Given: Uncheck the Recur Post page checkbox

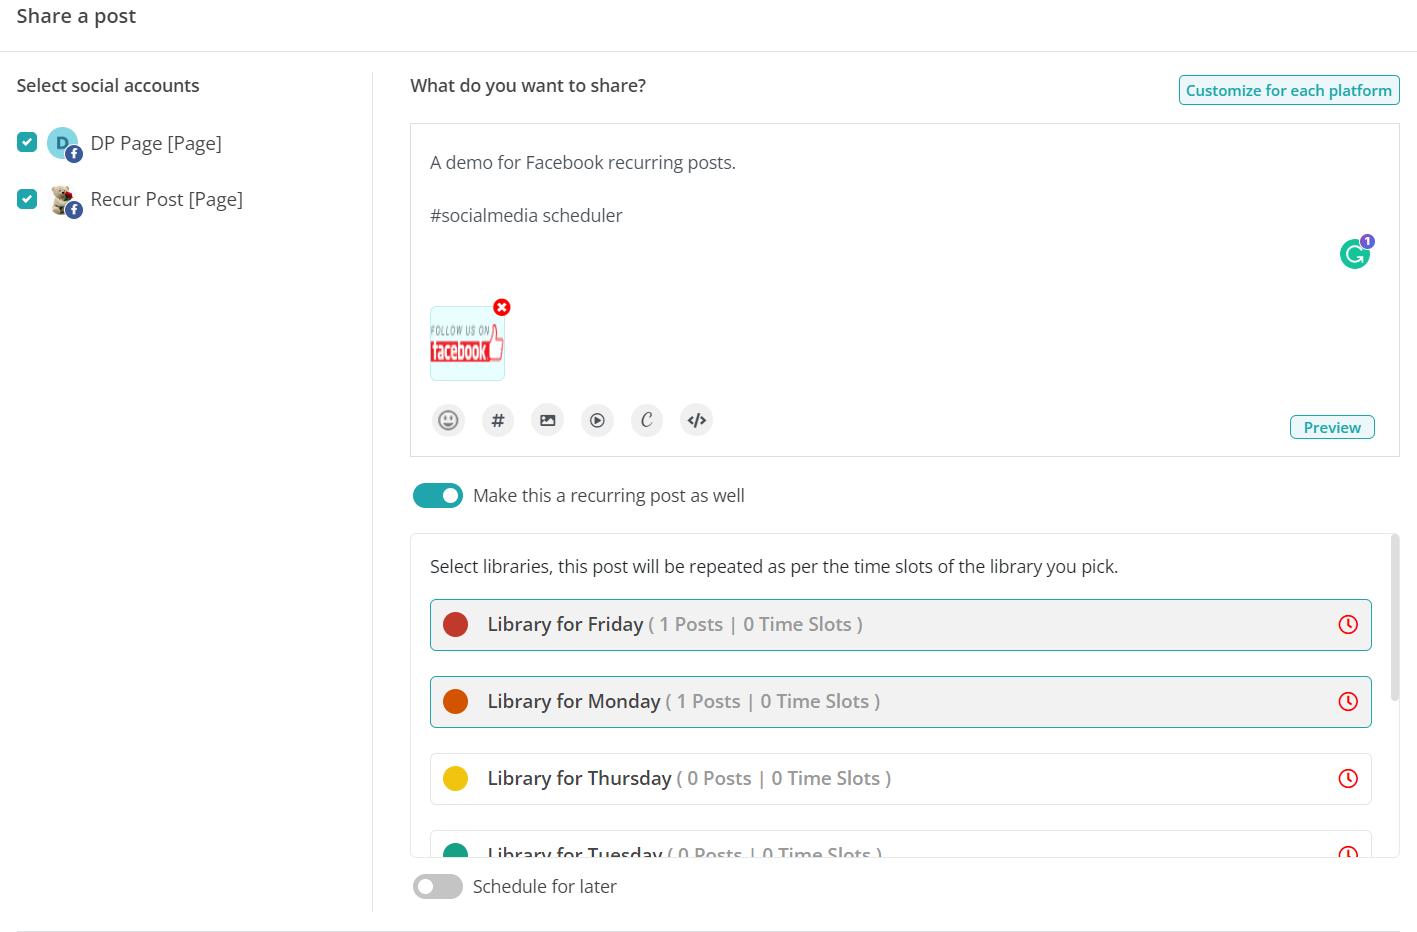Looking at the screenshot, I should click(27, 199).
